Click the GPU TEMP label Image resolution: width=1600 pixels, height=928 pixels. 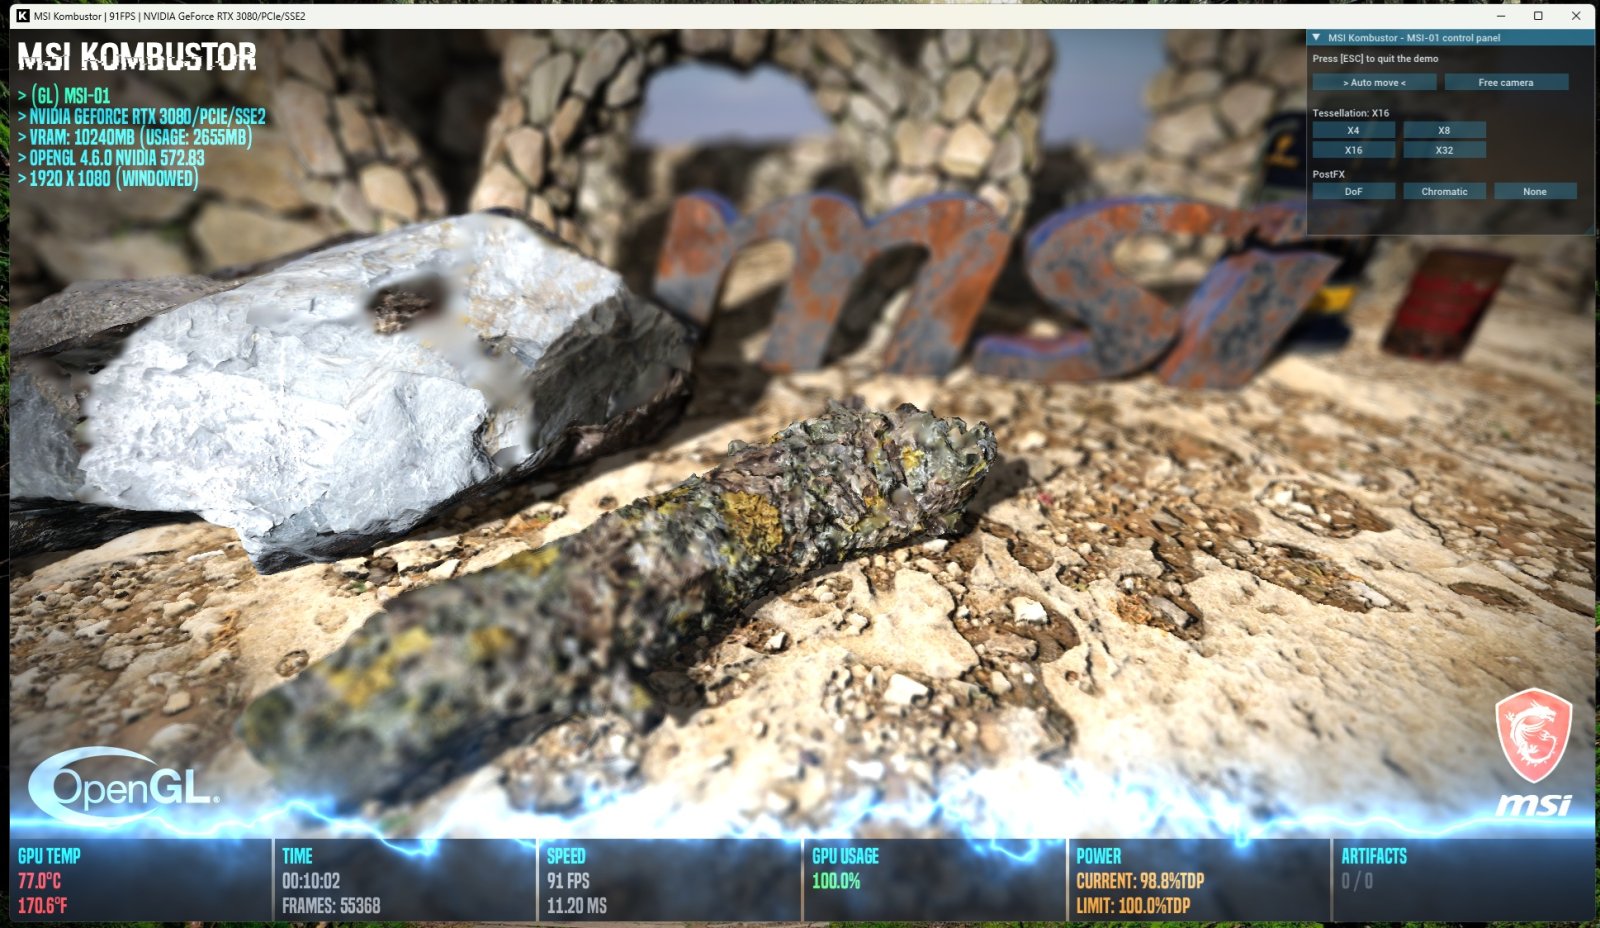49,856
